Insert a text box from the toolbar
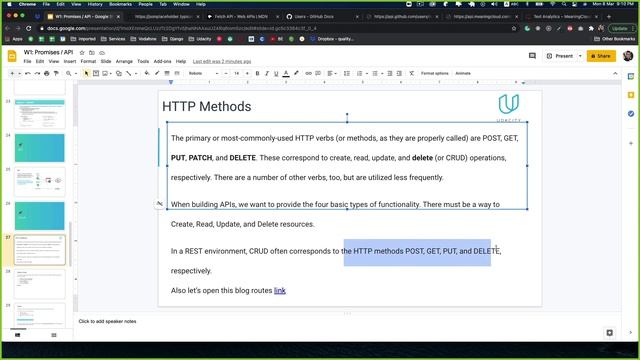640x360 pixels. click(96, 73)
